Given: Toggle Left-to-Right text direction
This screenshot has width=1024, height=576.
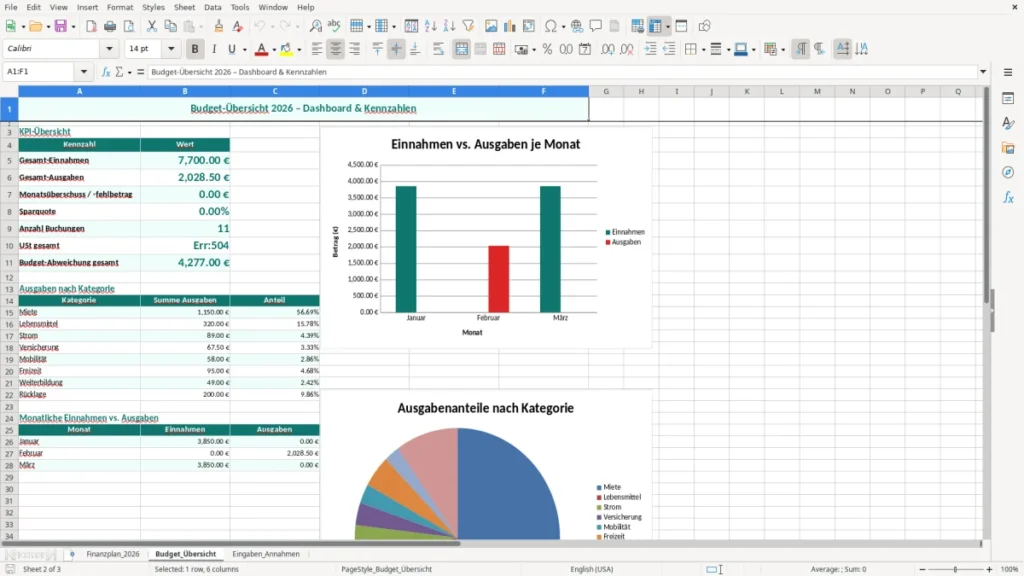Looking at the screenshot, I should (x=801, y=49).
